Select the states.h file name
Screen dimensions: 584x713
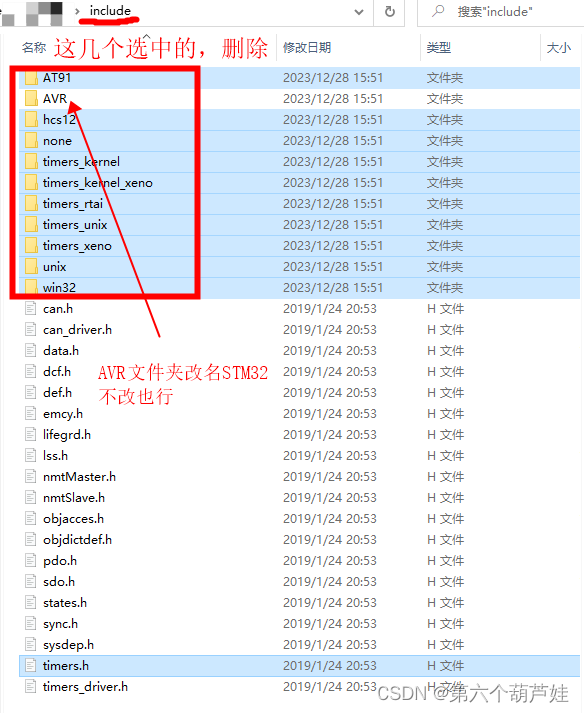[65, 603]
